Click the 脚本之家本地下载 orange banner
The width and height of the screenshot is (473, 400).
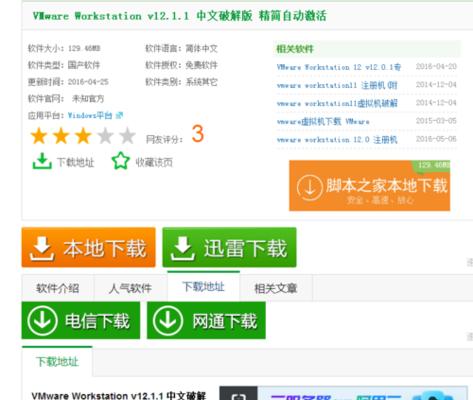(370, 186)
